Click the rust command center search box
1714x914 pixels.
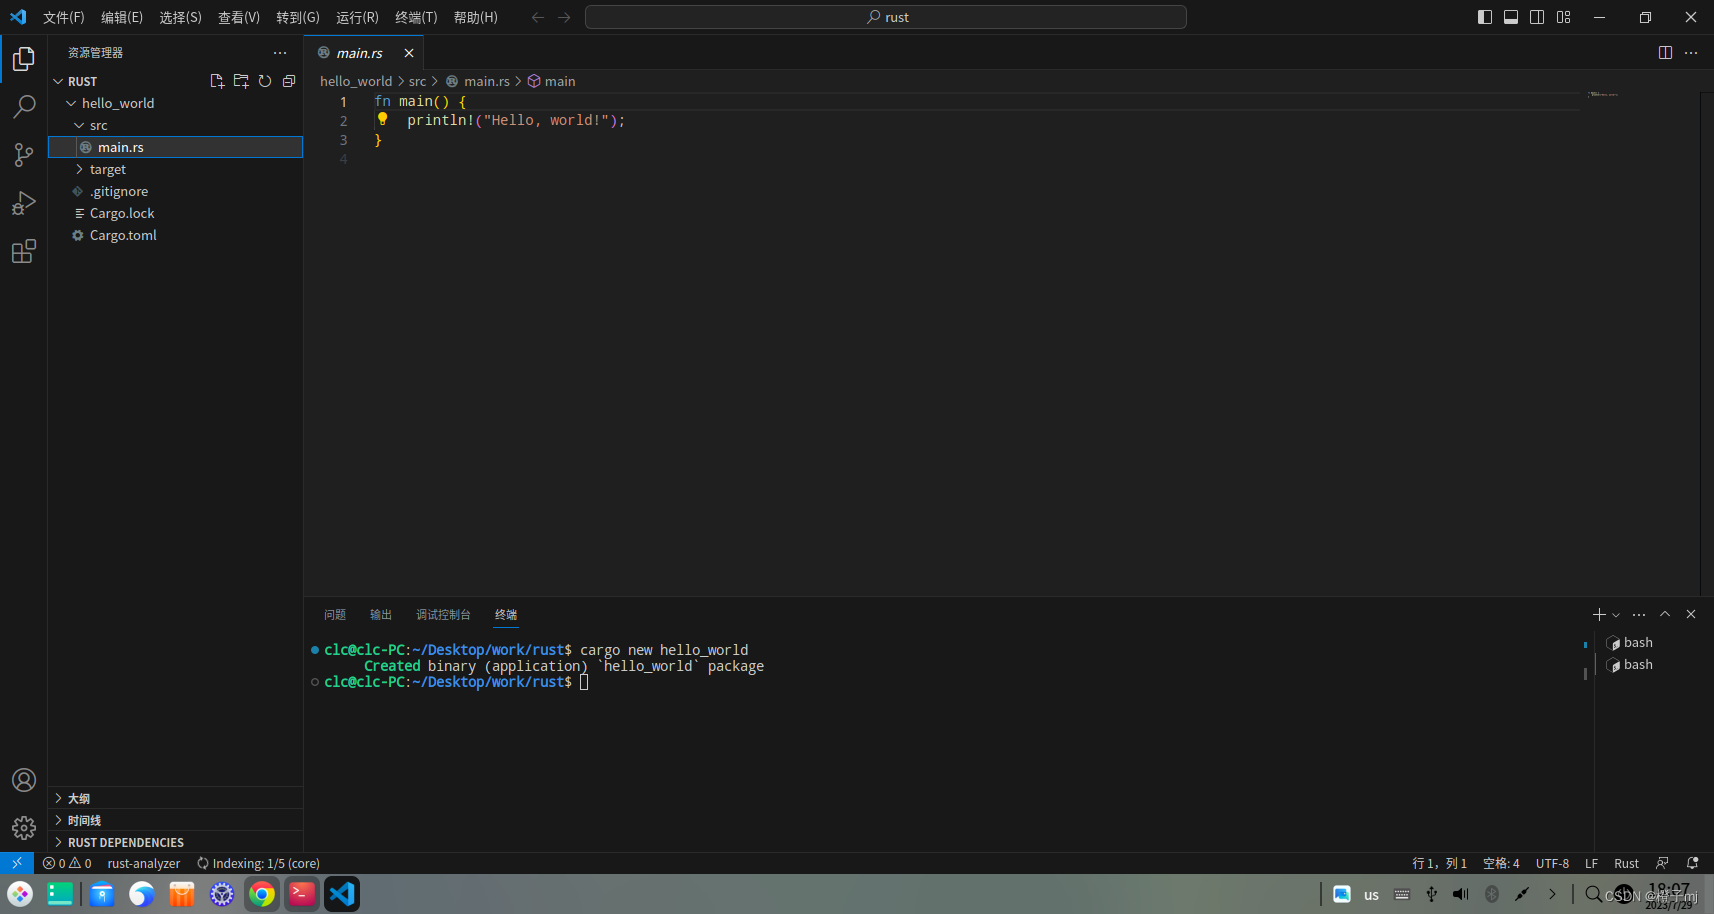tap(886, 17)
